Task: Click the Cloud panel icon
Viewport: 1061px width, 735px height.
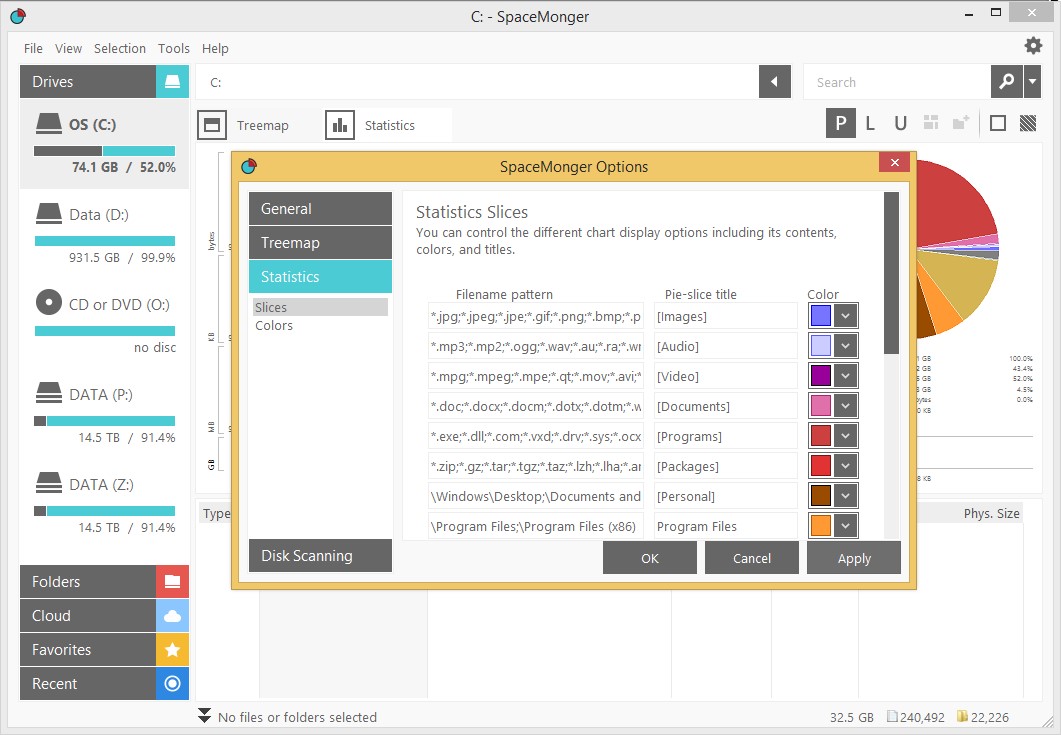Action: [x=172, y=616]
